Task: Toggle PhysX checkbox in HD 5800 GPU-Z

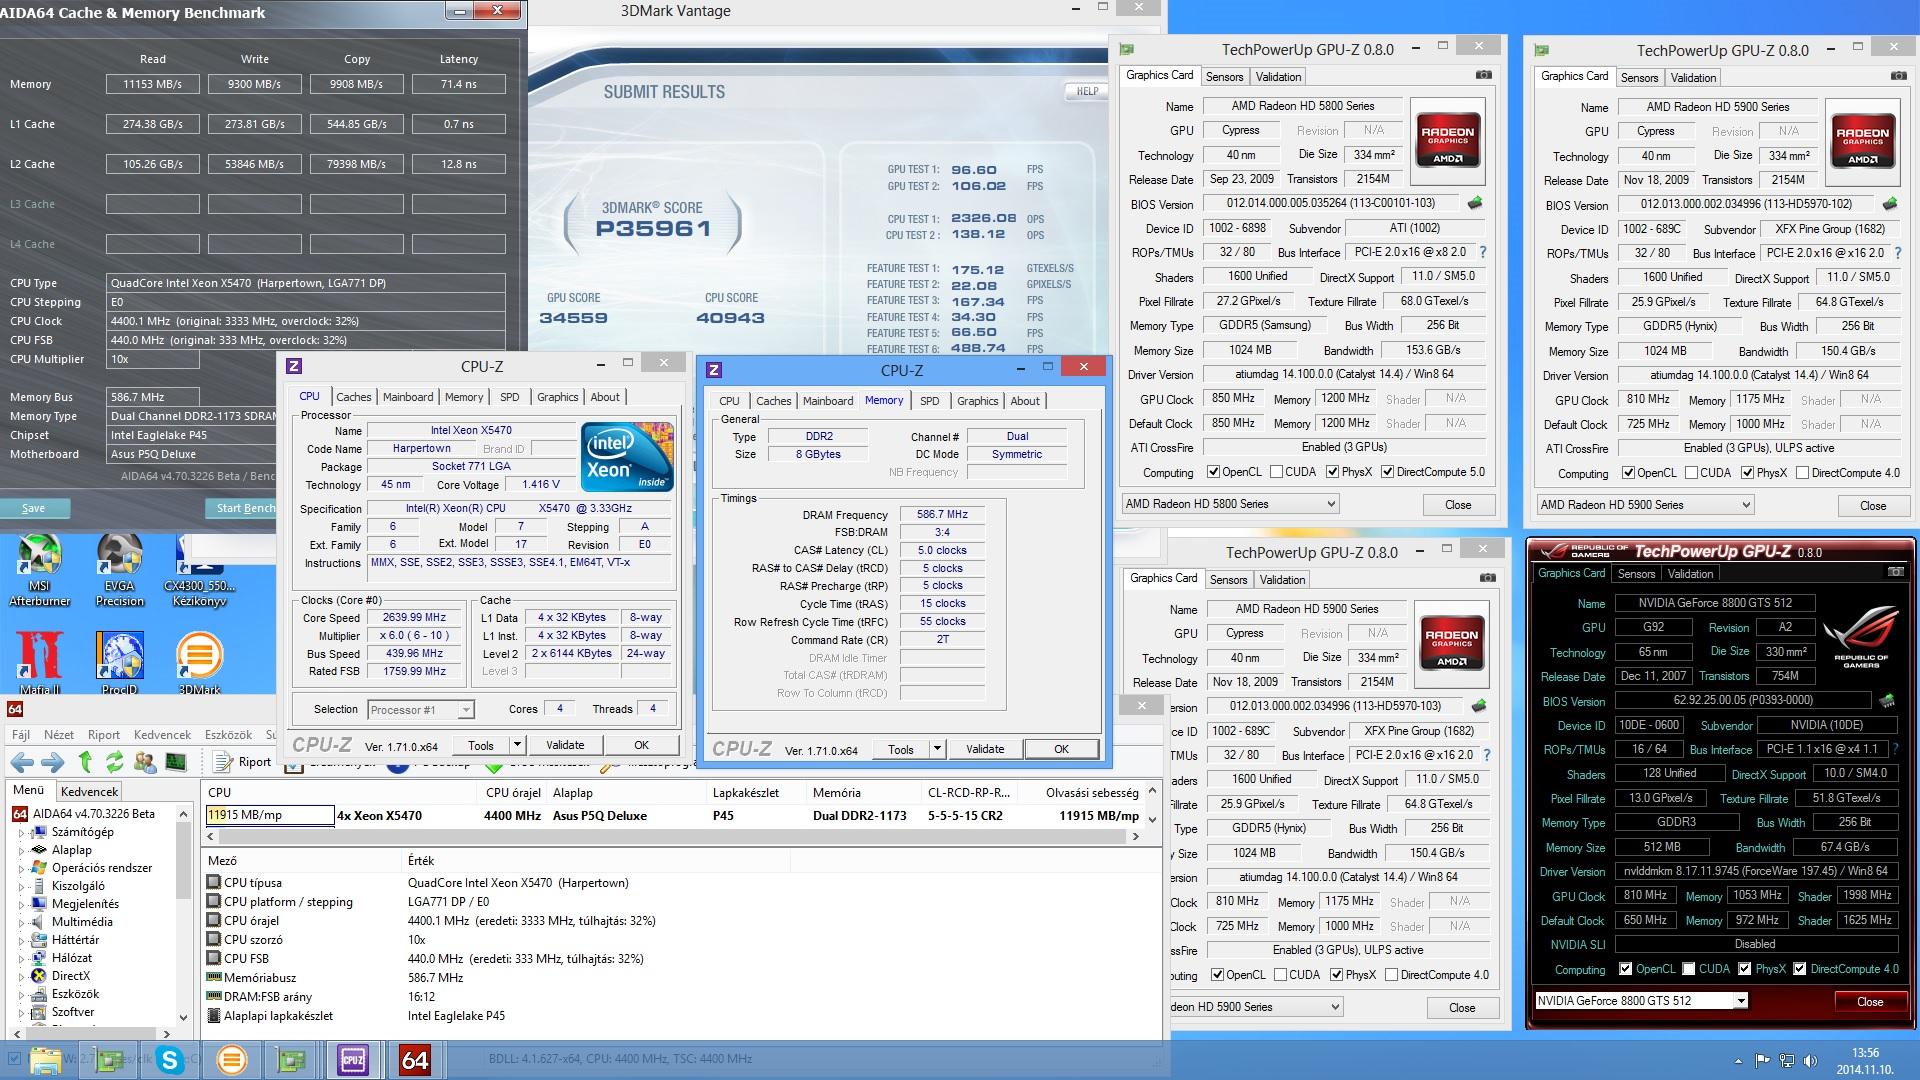Action: click(x=1332, y=472)
